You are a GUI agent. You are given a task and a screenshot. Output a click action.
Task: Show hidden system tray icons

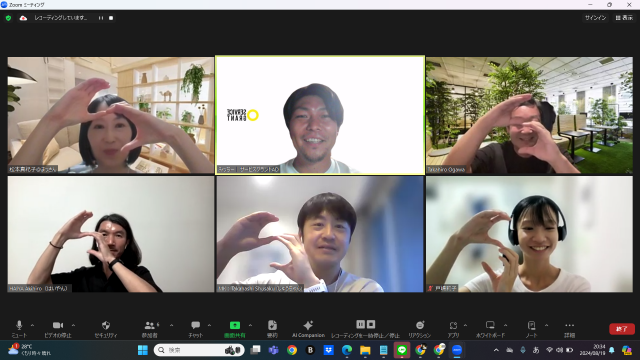pyautogui.click(x=496, y=350)
